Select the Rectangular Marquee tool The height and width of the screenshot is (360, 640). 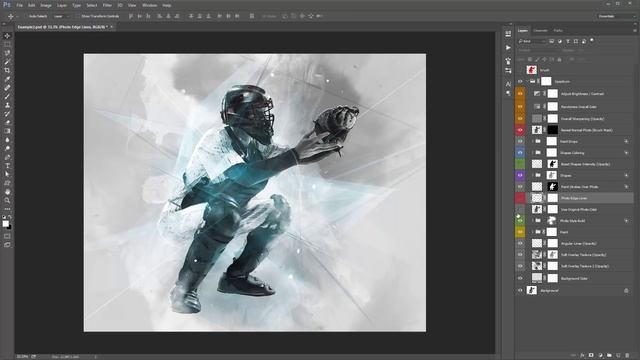pyautogui.click(x=7, y=44)
